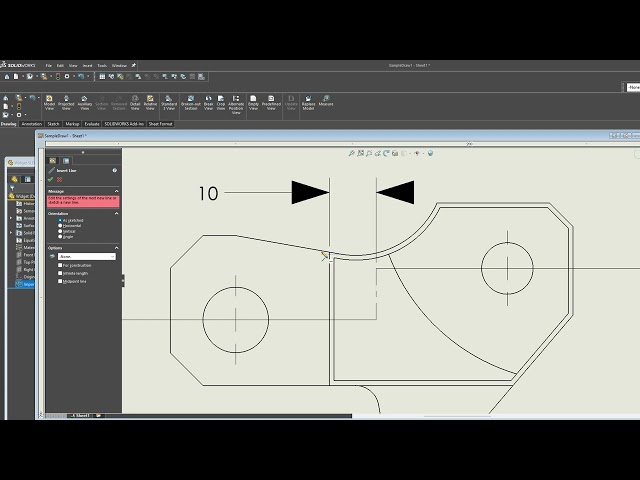Collapse the Orientation section
Viewport: 640px width, 480px height.
point(116,213)
